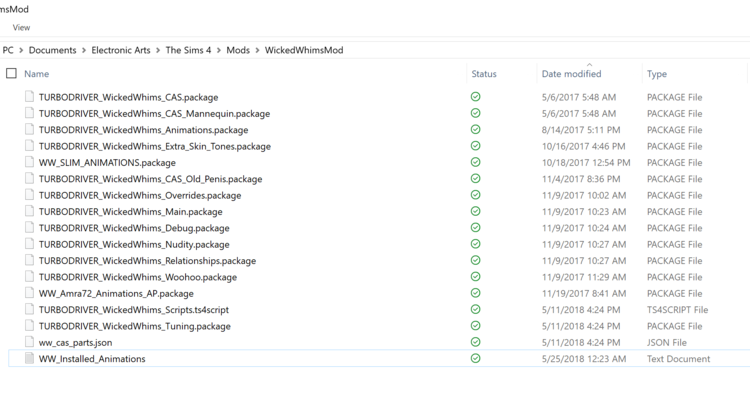Image resolution: width=750 pixels, height=417 pixels.
Task: Select WW_SLIM_ANIMATIONS.package file name
Action: point(107,163)
